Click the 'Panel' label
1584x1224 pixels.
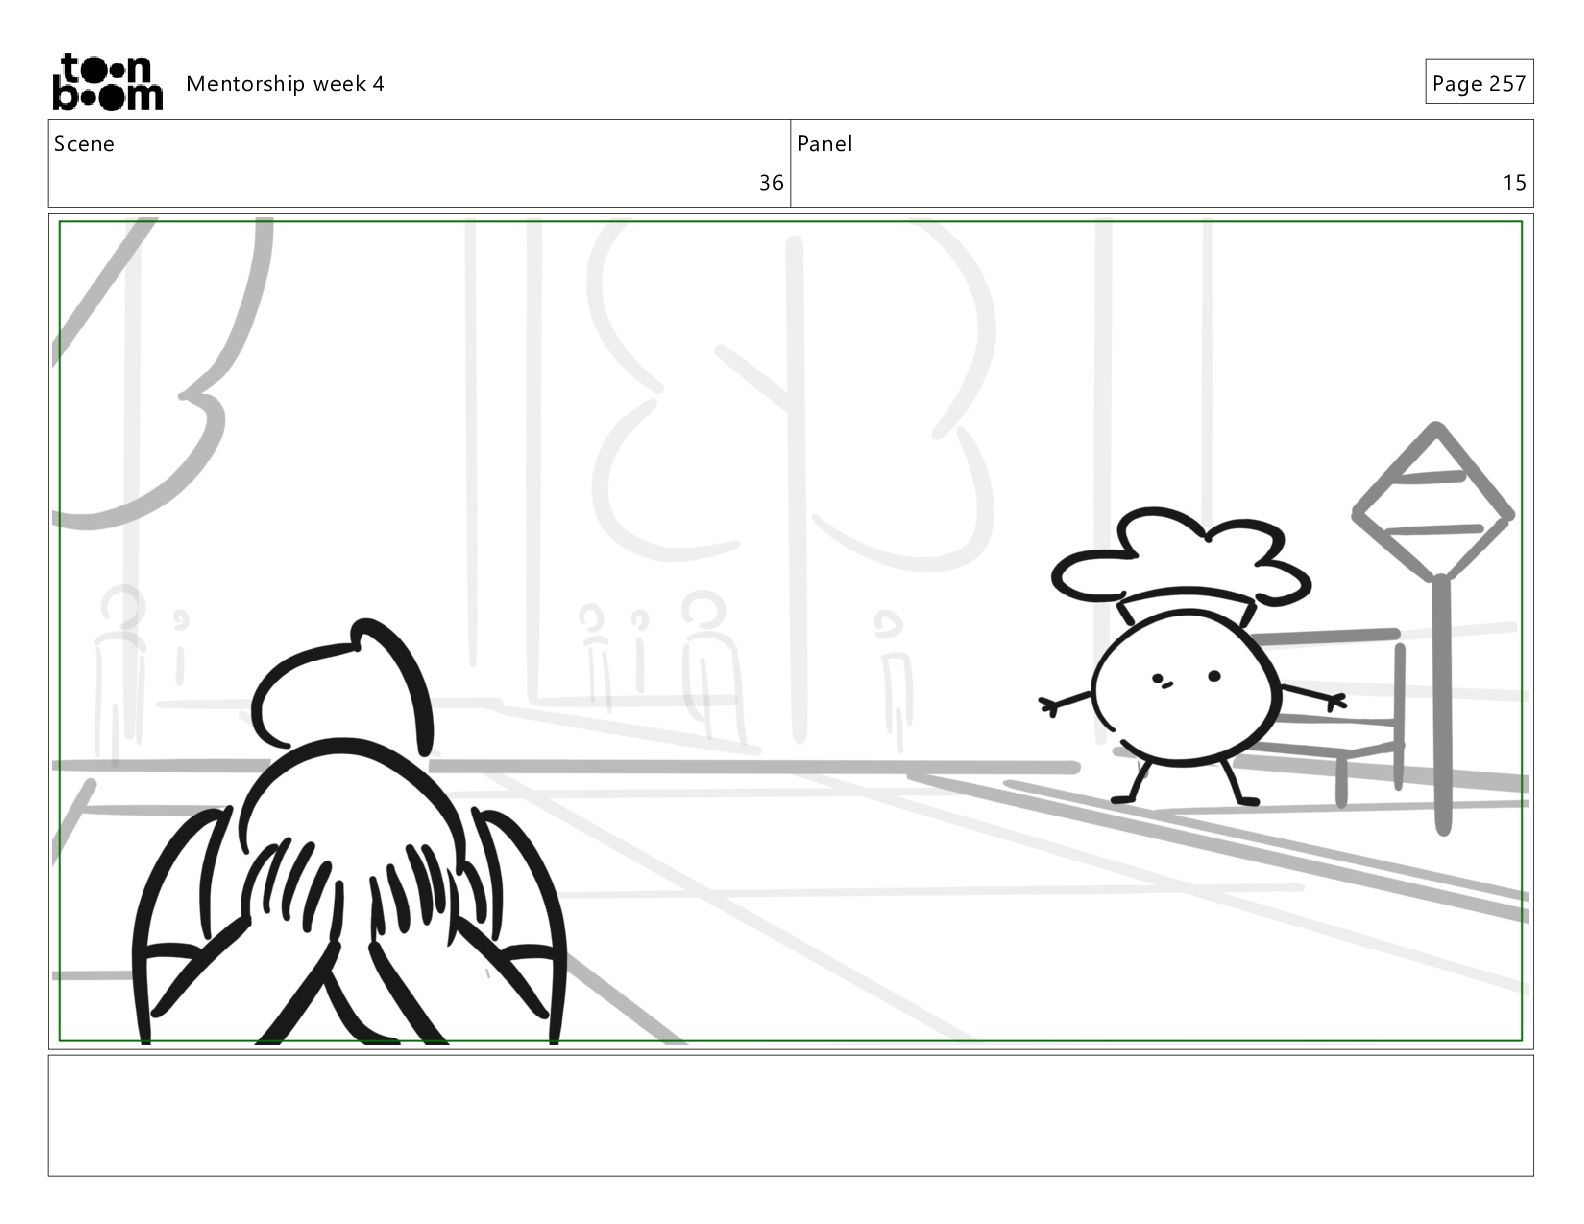click(x=824, y=144)
